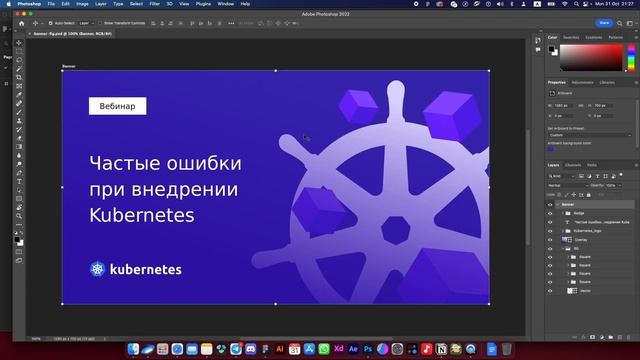Select the Overlay layer name
640x360 pixels.
[x=581, y=240]
